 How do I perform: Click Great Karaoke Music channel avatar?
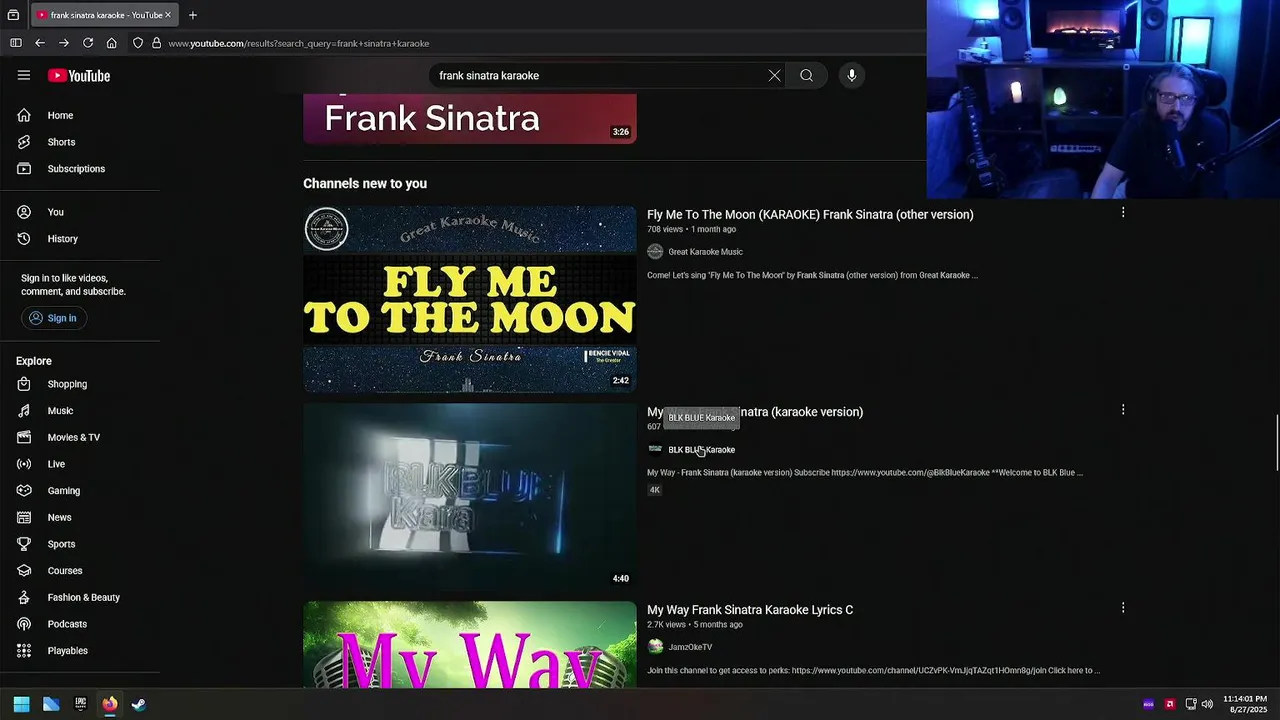coord(655,252)
